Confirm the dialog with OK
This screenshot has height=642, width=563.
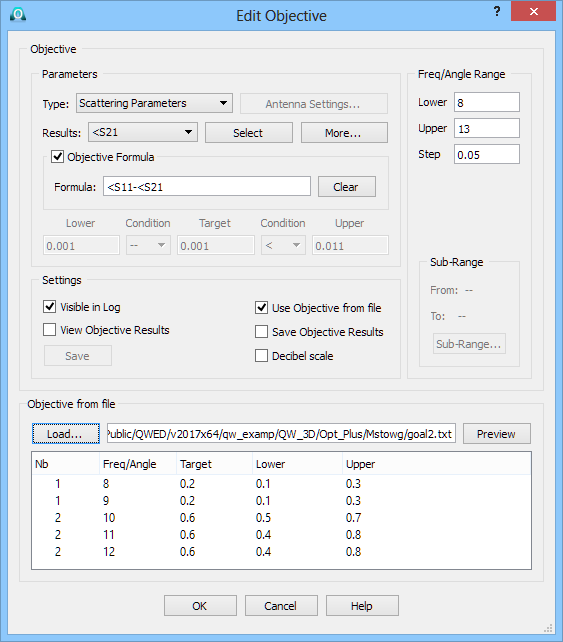pyautogui.click(x=200, y=606)
